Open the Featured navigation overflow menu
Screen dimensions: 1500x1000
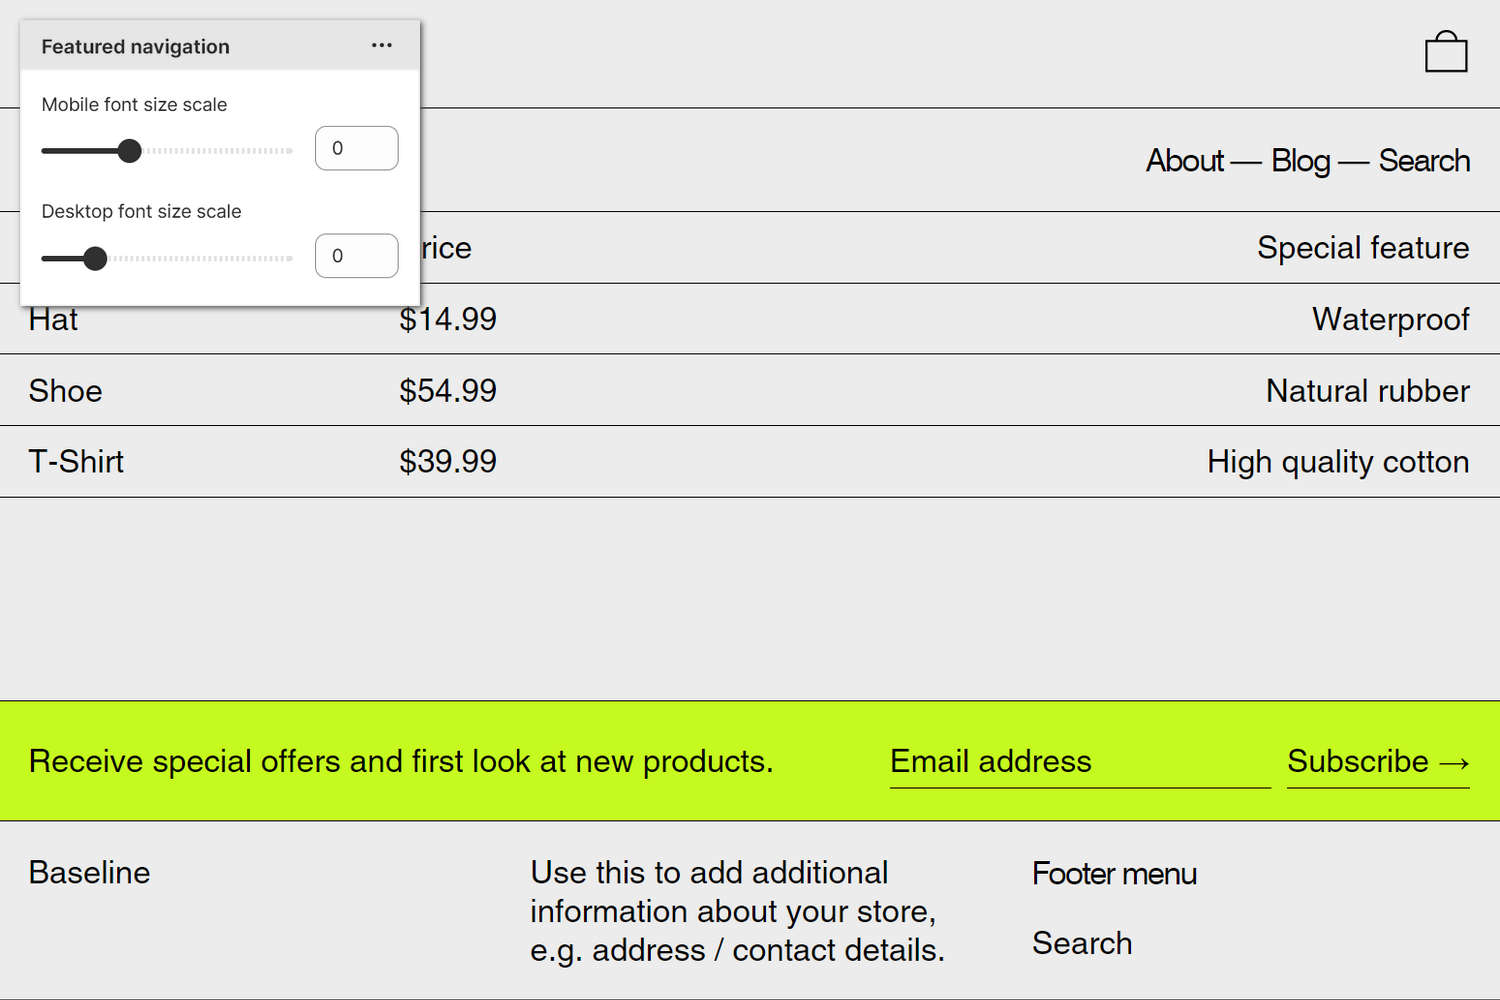[381, 45]
